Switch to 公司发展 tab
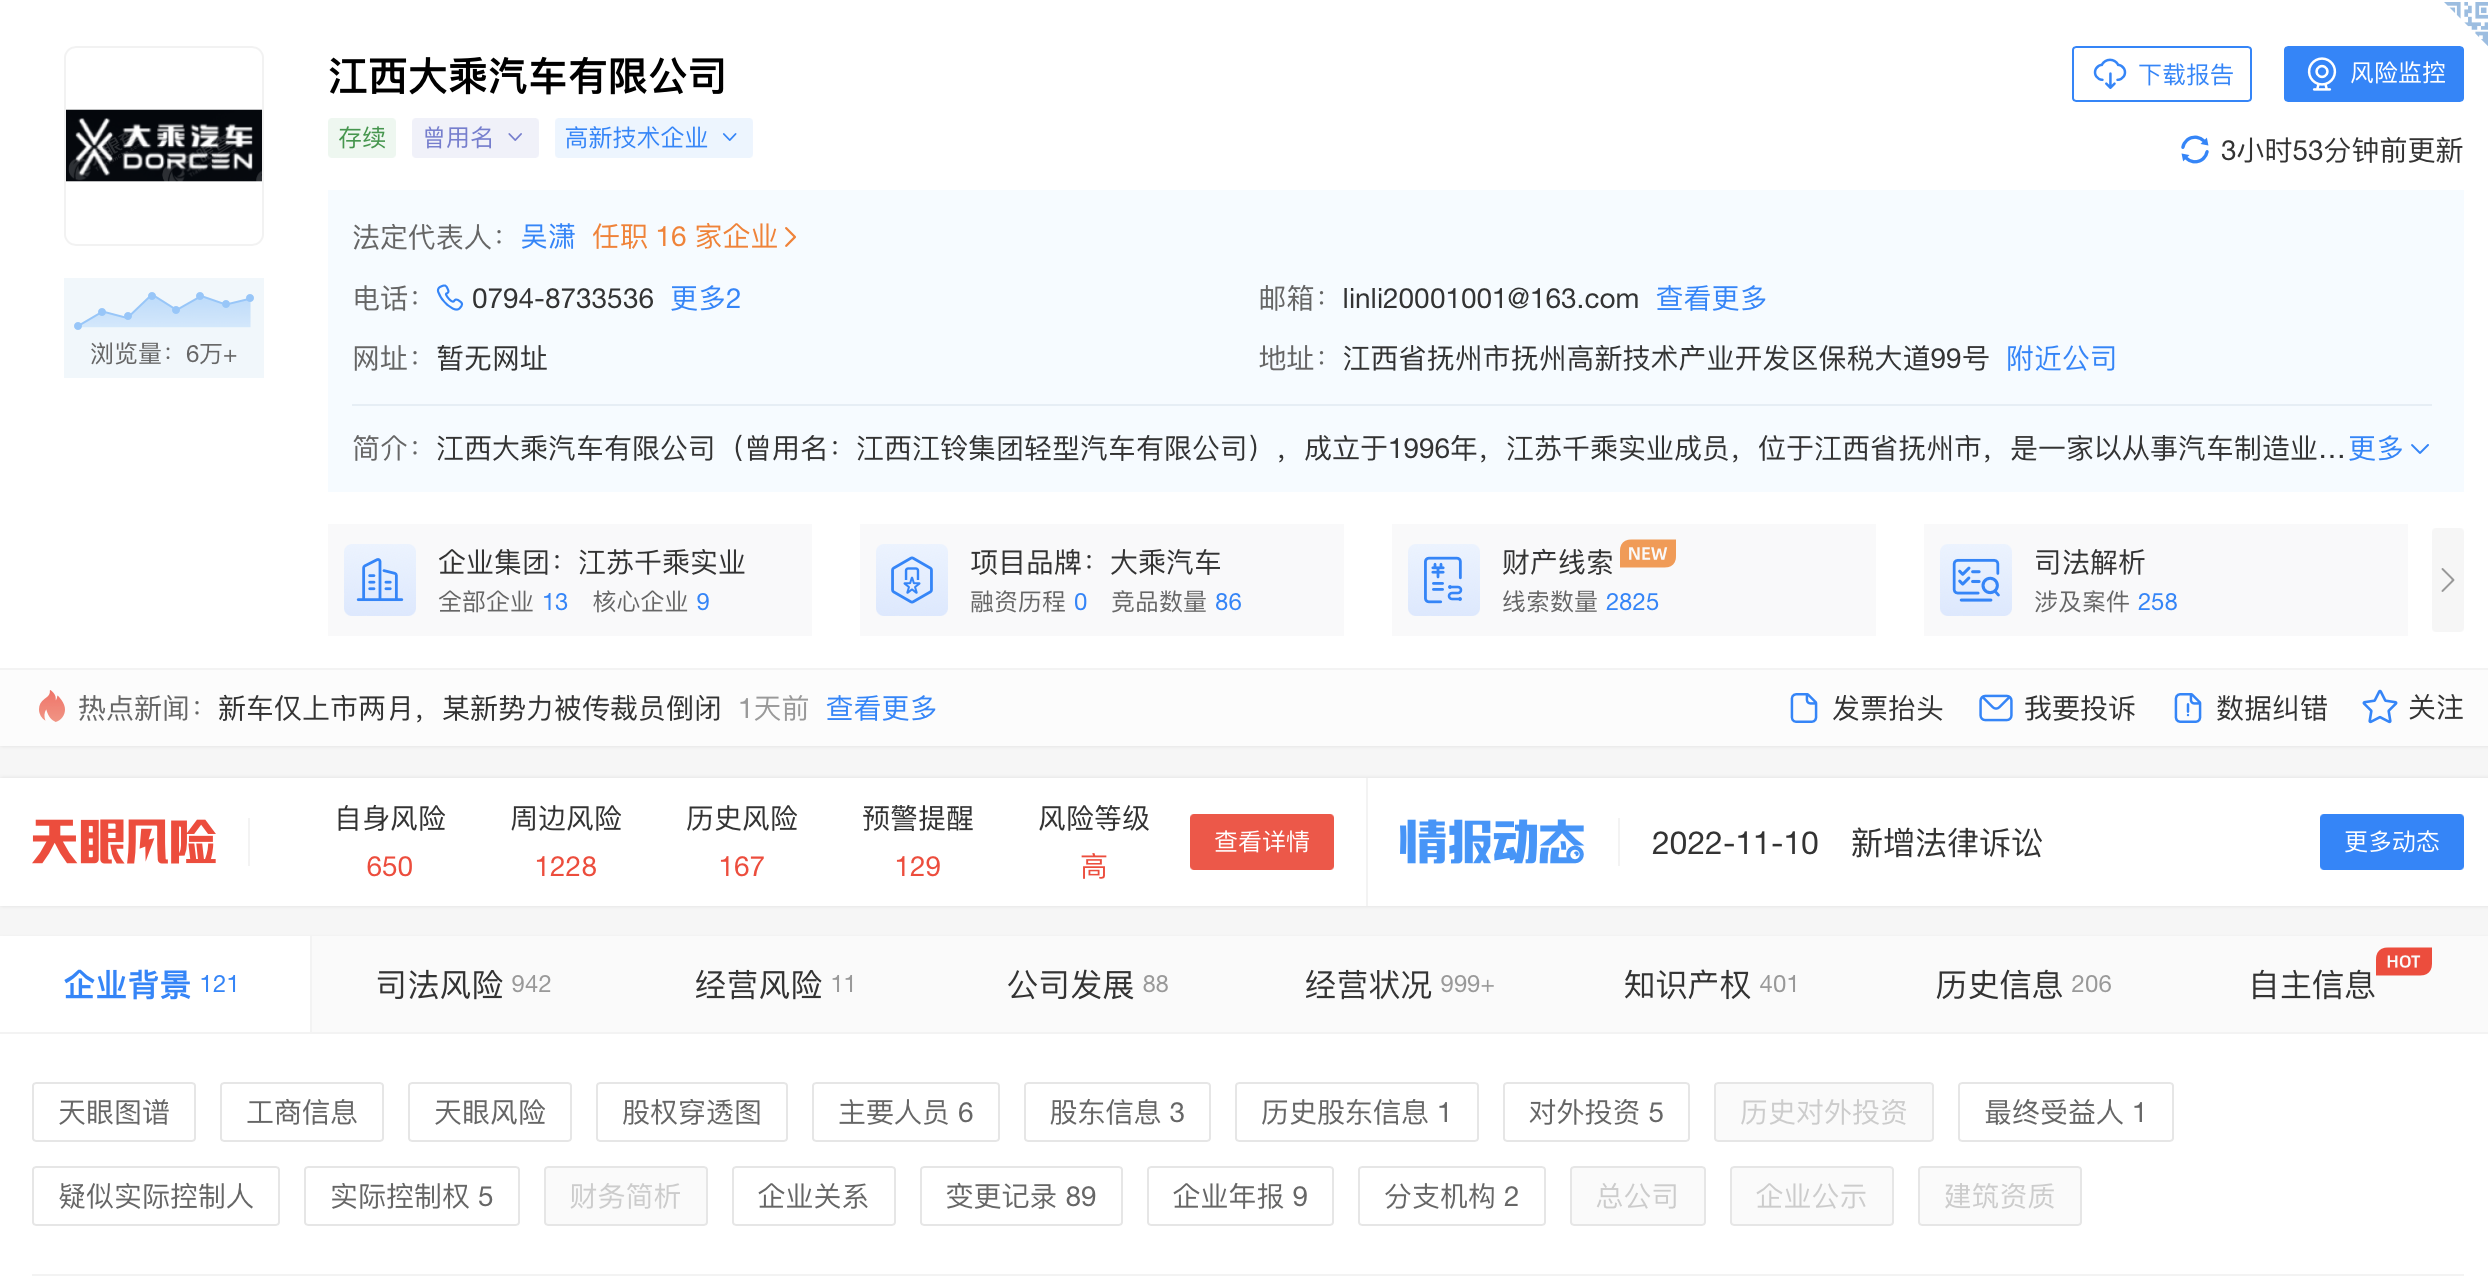This screenshot has height=1276, width=2488. (1087, 985)
